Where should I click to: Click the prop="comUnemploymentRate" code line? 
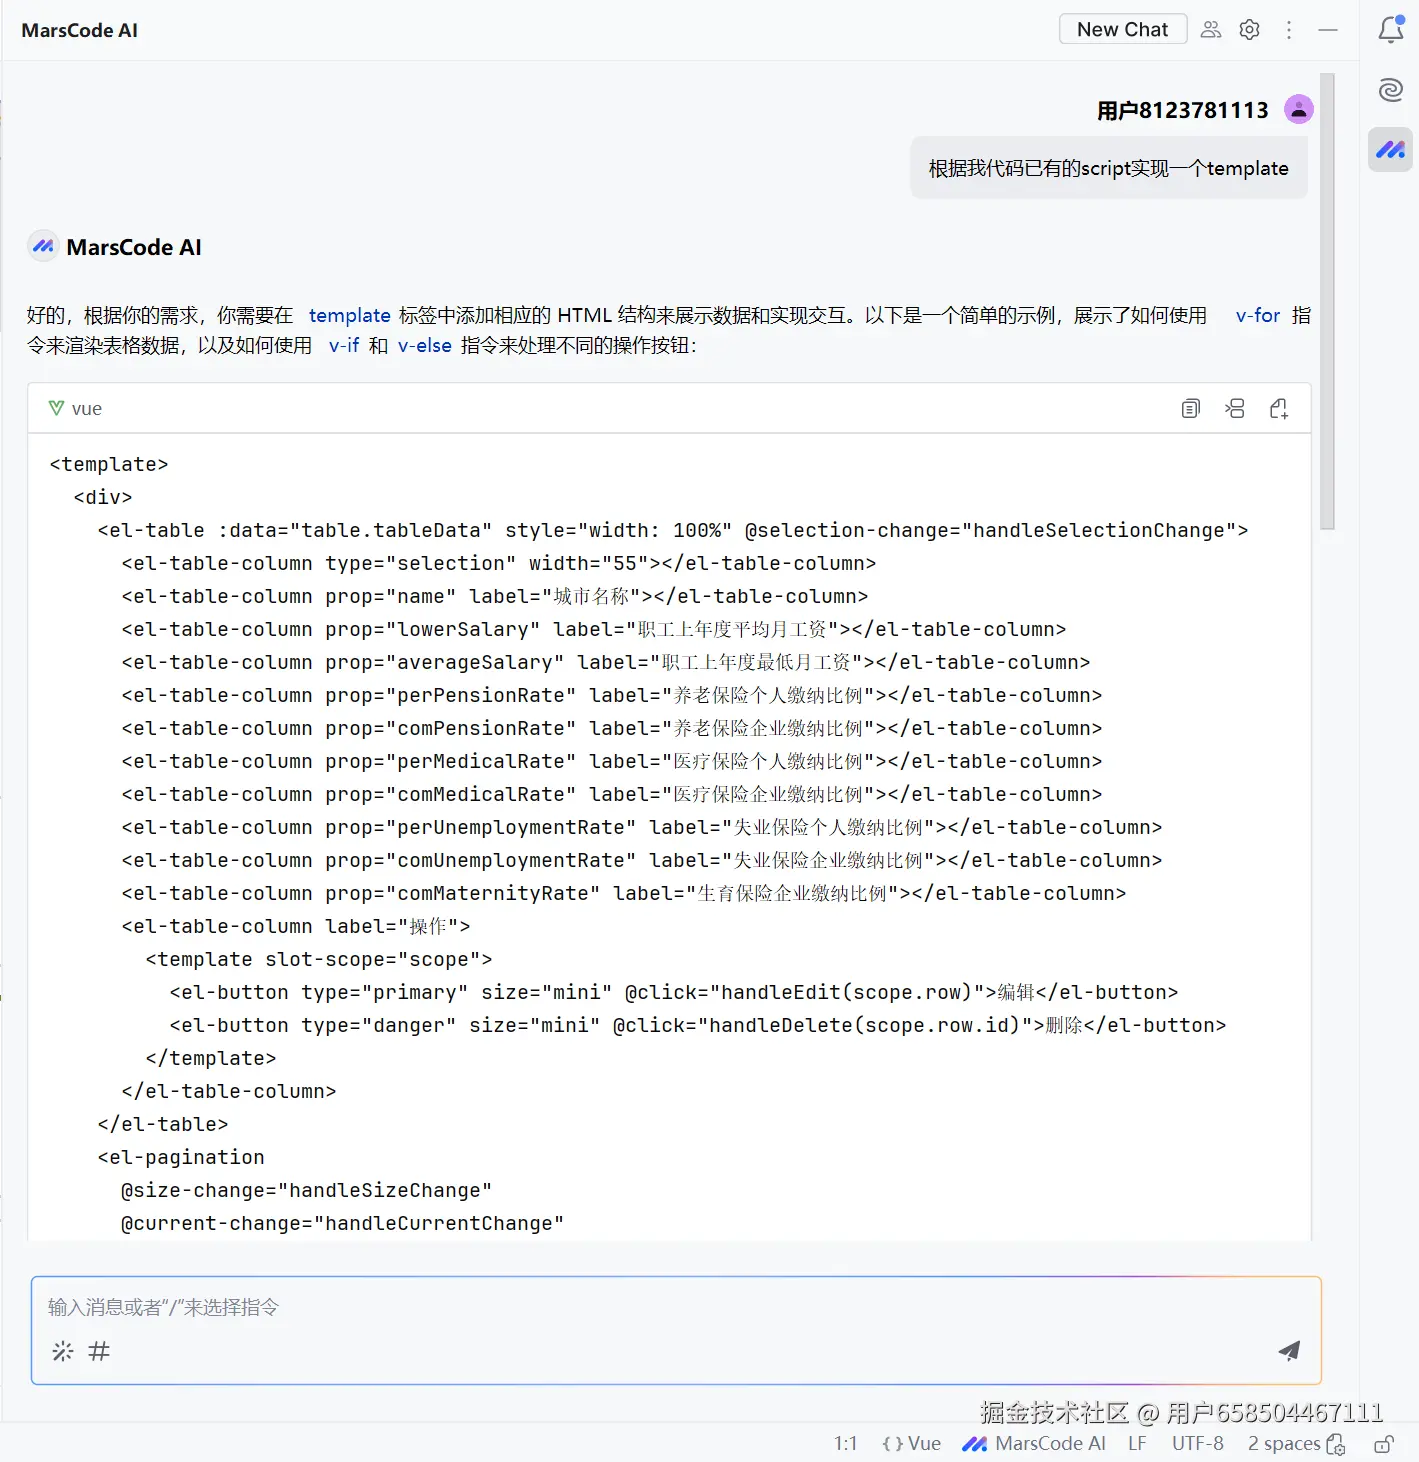point(641,860)
